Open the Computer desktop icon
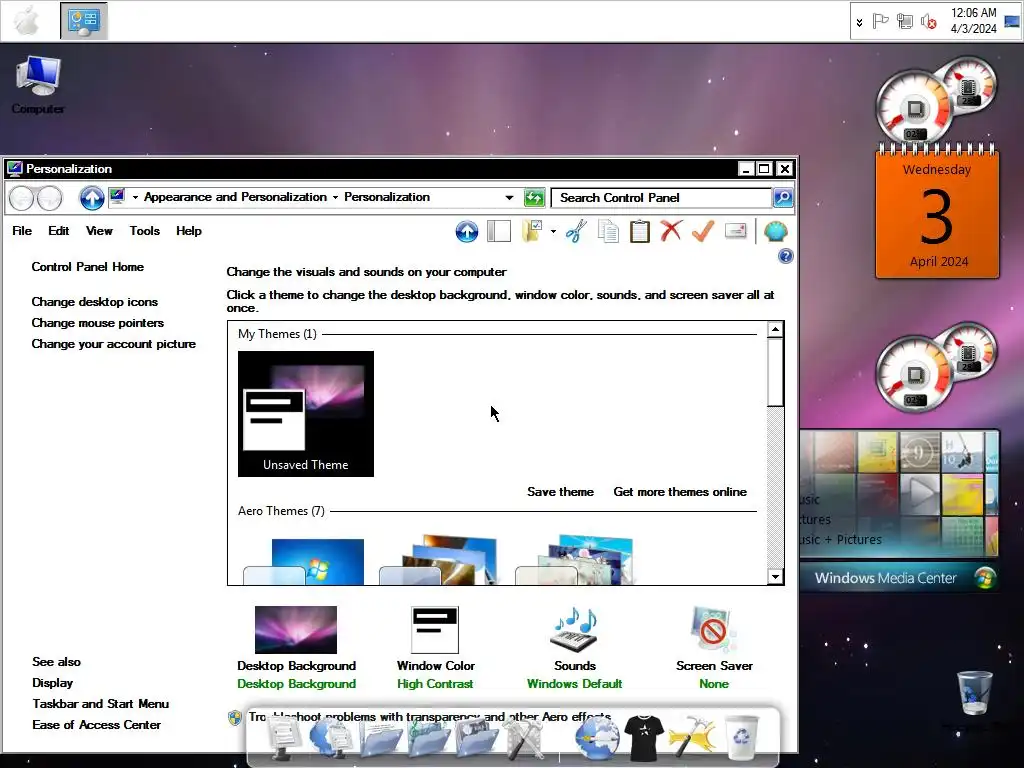This screenshot has height=768, width=1024. (x=38, y=85)
